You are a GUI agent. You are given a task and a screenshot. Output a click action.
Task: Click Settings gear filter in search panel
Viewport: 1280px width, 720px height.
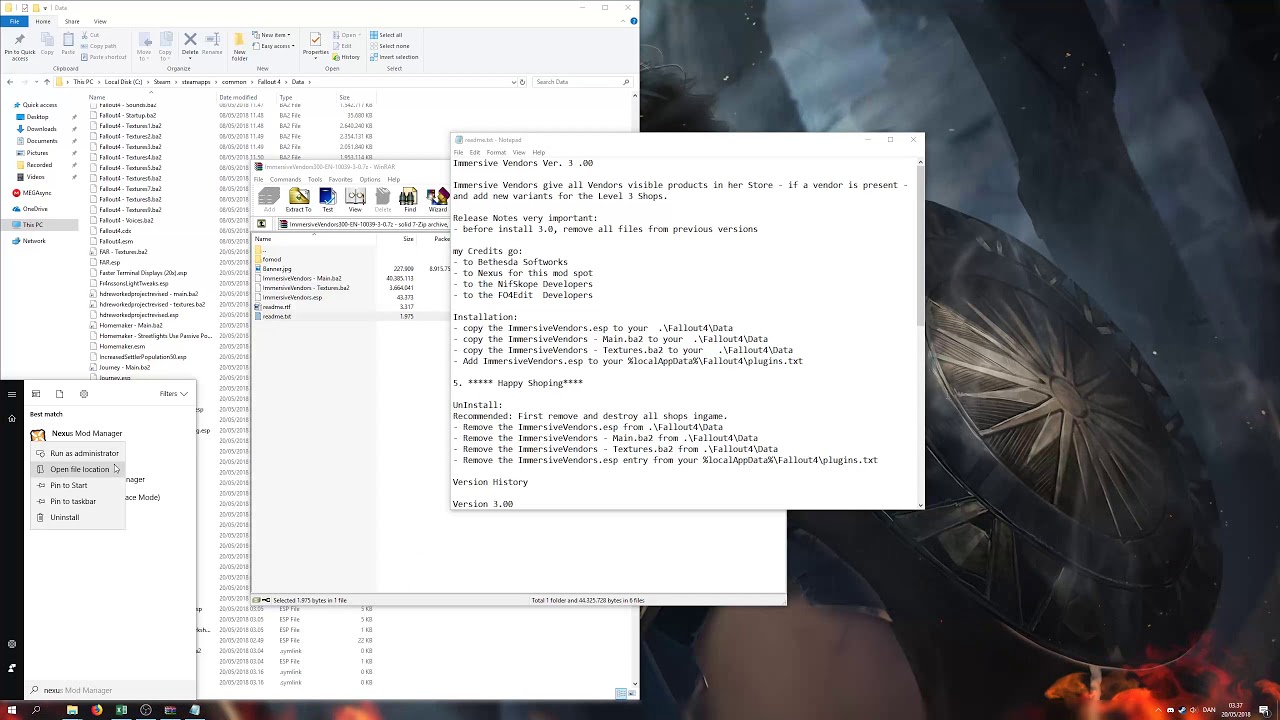tap(83, 394)
